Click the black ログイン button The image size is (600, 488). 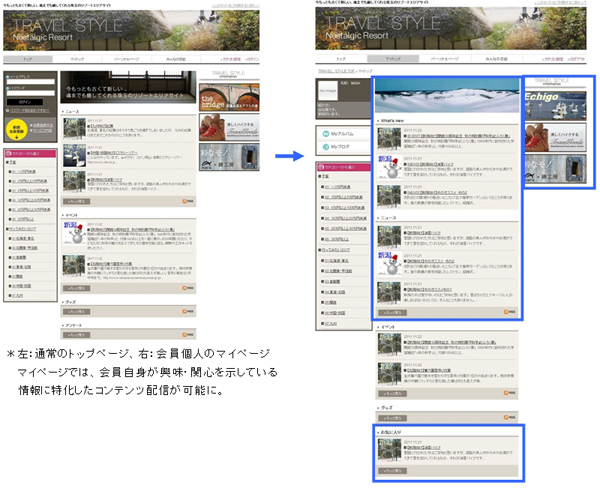click(25, 102)
